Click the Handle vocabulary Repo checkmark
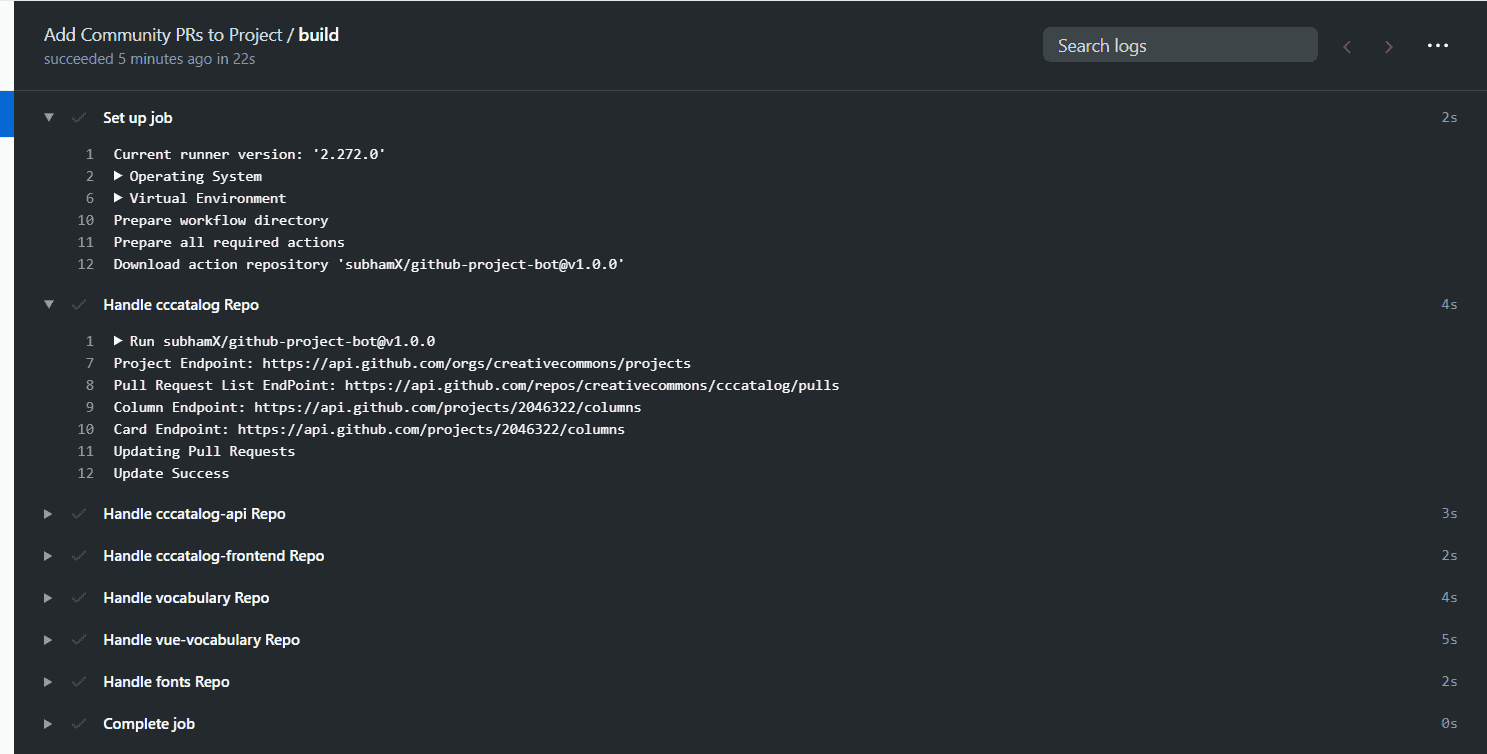 click(79, 598)
